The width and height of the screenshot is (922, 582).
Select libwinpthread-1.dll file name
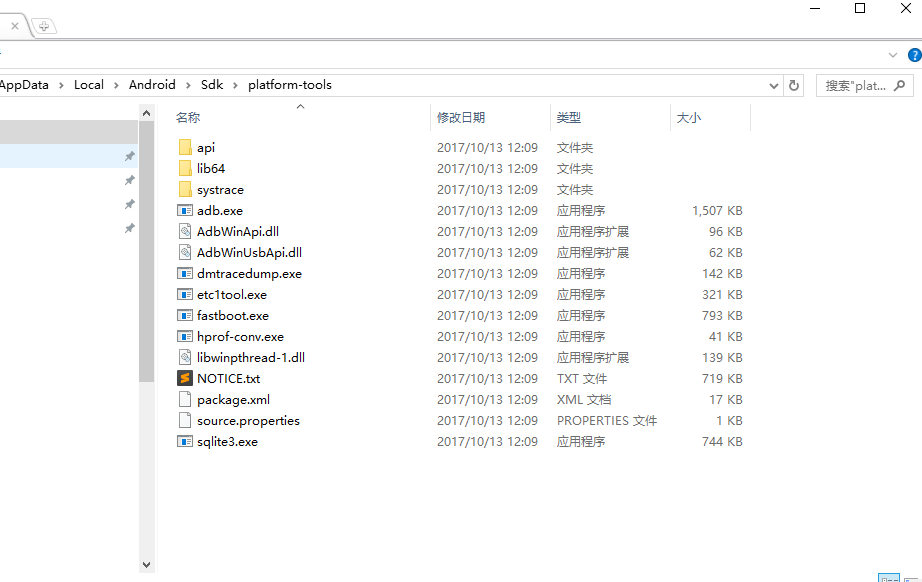(251, 357)
